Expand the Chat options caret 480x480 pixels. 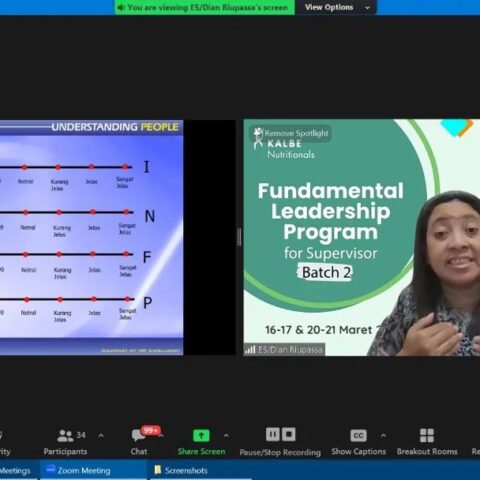pos(161,436)
